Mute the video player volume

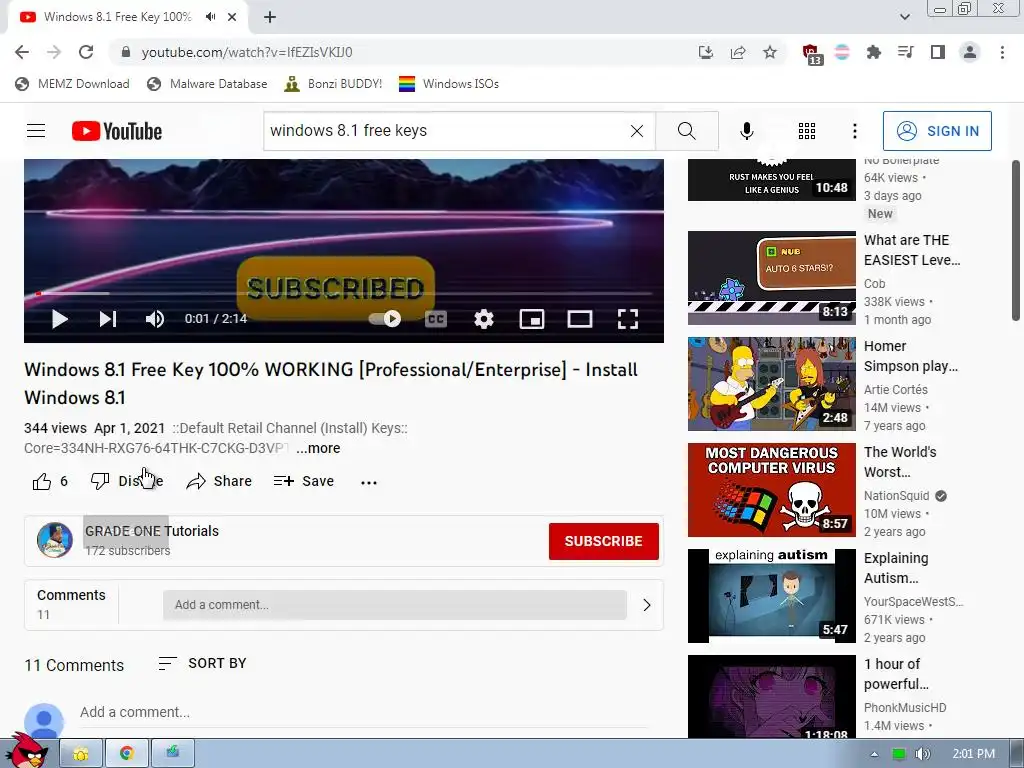tap(155, 319)
